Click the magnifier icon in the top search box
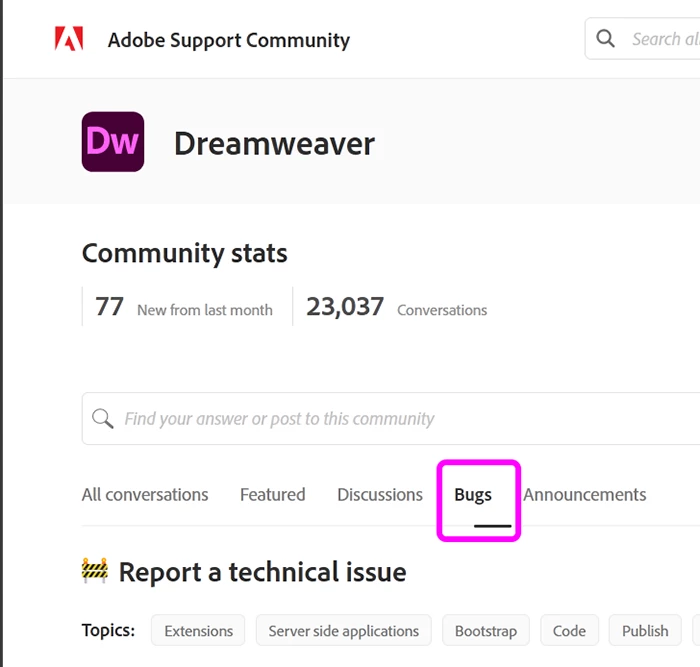 click(x=605, y=38)
